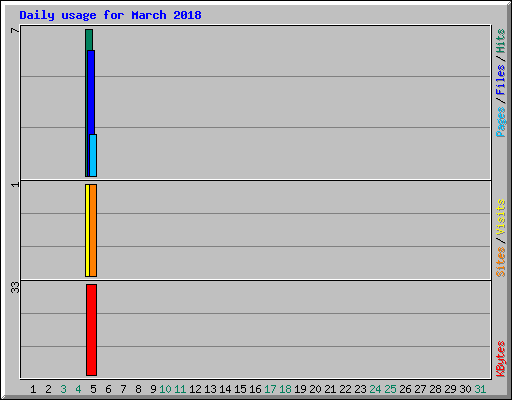Click day label '23' on the x-axis
This screenshot has height=400, width=512.
click(x=360, y=389)
